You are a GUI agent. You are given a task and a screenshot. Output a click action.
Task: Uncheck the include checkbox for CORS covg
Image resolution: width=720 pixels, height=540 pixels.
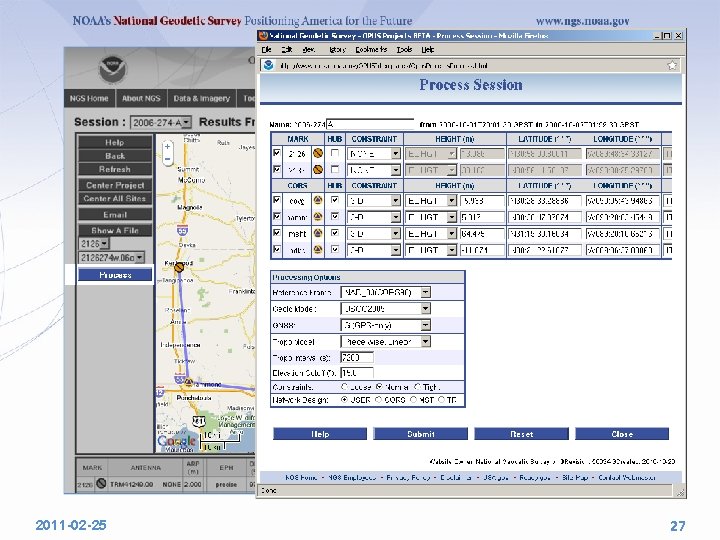pyautogui.click(x=277, y=200)
